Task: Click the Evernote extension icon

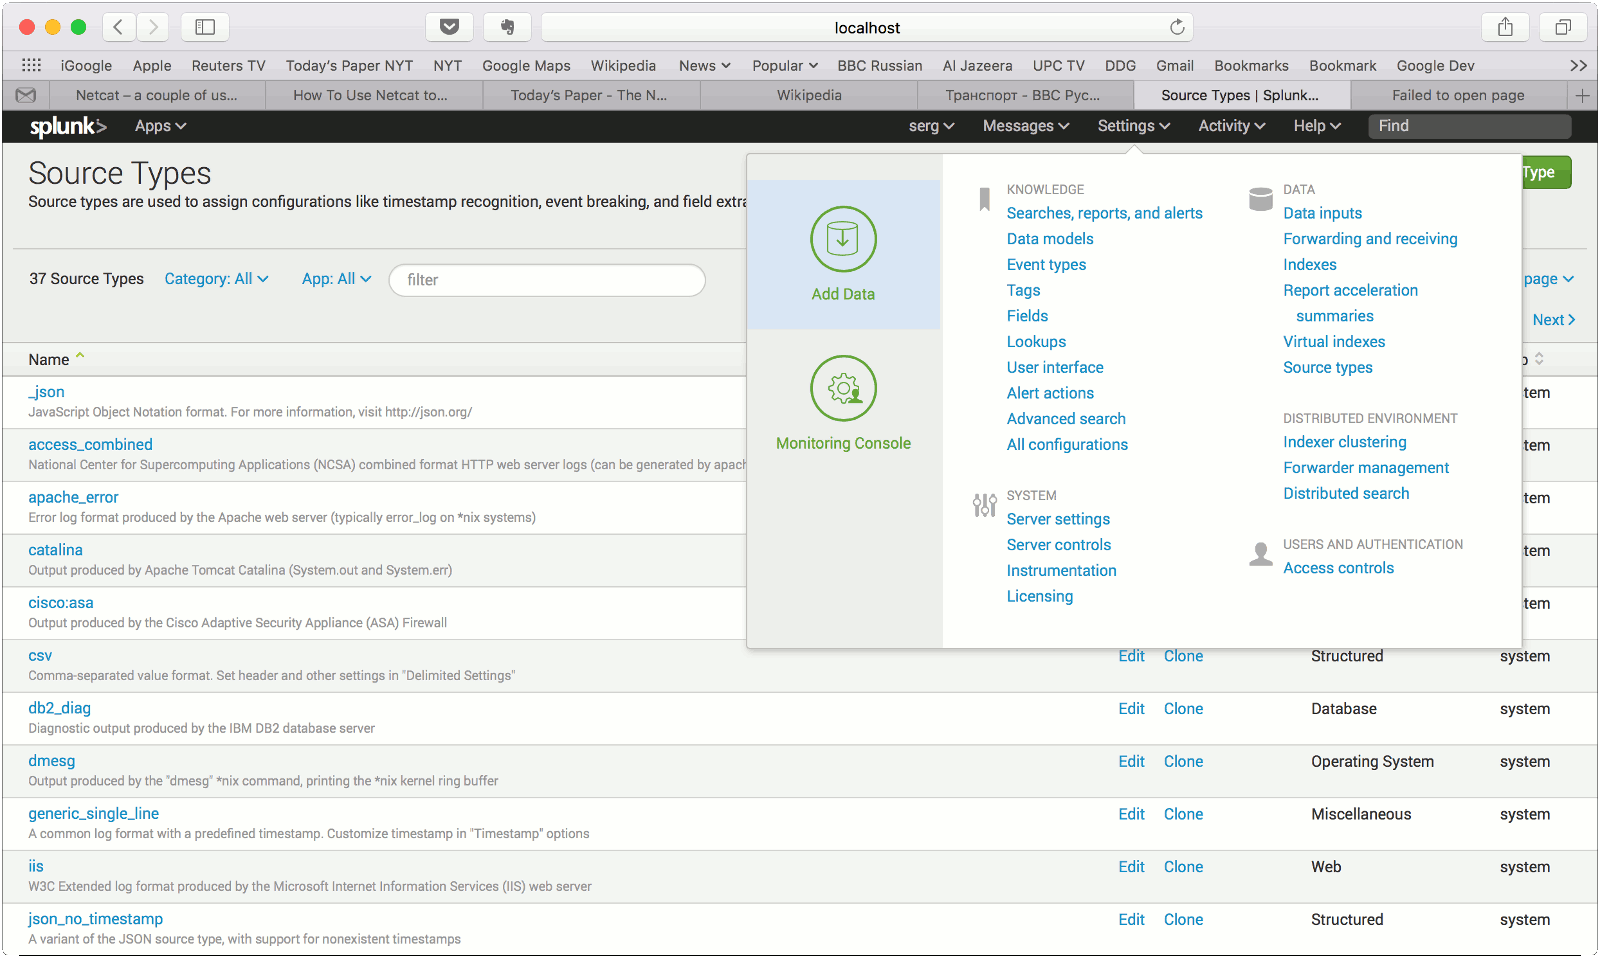Action: coord(507,27)
